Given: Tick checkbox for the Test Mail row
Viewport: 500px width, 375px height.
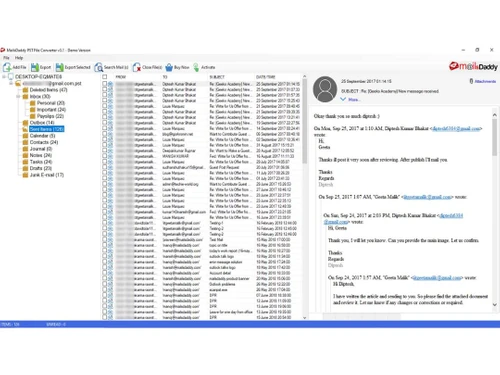Looking at the screenshot, I should [x=105, y=239].
